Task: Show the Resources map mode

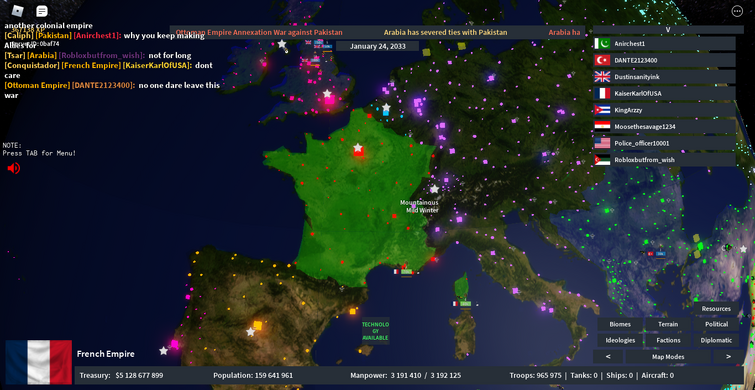Action: [716, 309]
